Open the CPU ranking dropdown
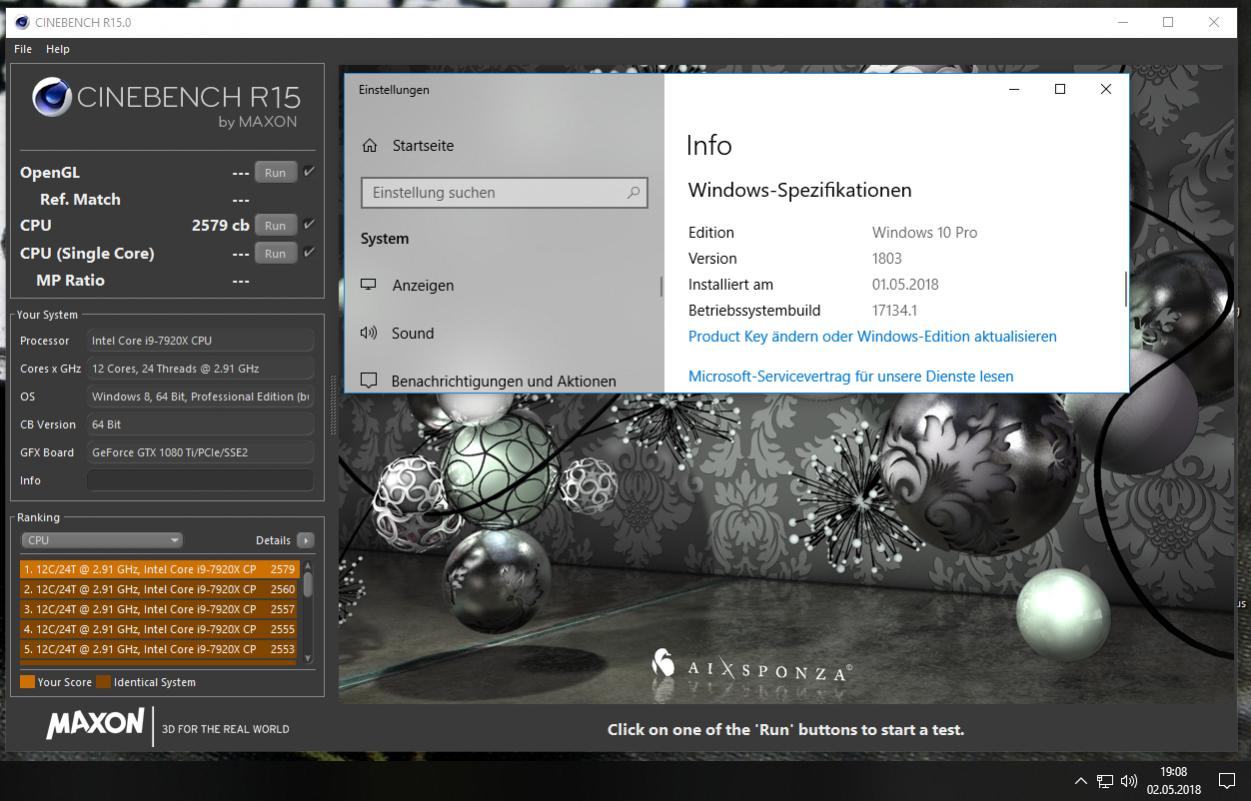Viewport: 1251px width, 801px height. pyautogui.click(x=101, y=540)
